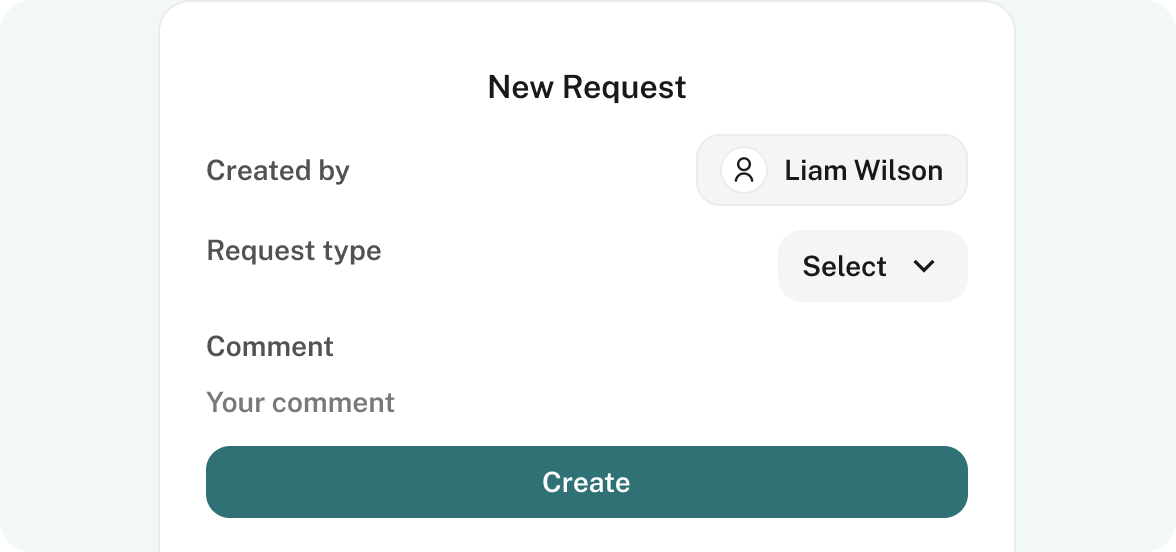Open the Request type Select dropdown
Screen dimensions: 1176x552
872,266
